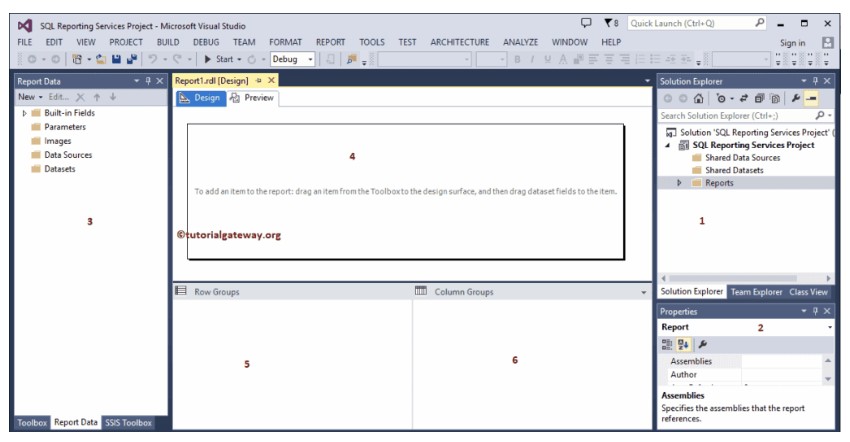Click the Bold formatting icon

[x=517, y=59]
